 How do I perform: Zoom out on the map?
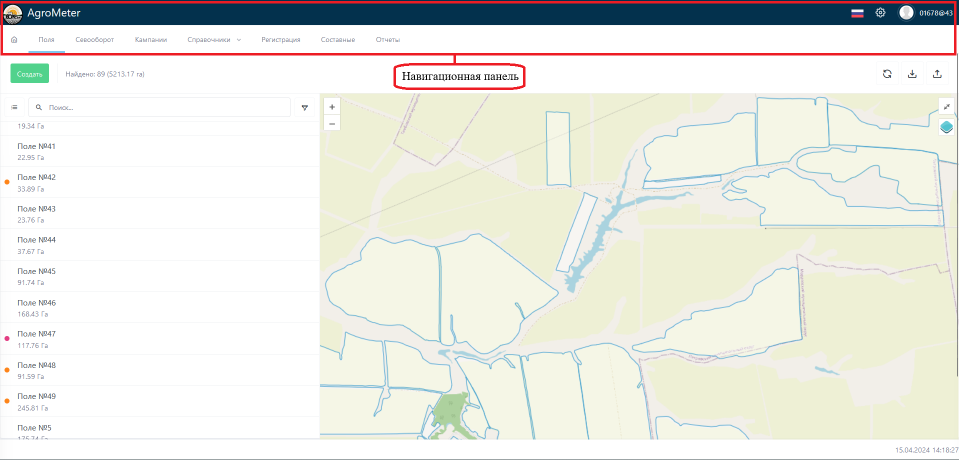[x=332, y=123]
